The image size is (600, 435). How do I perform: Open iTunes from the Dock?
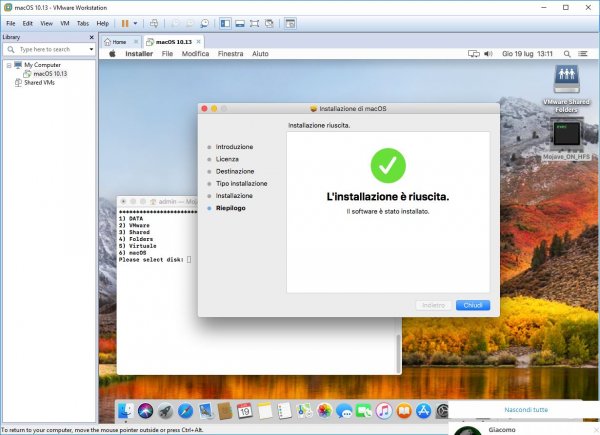pos(384,411)
